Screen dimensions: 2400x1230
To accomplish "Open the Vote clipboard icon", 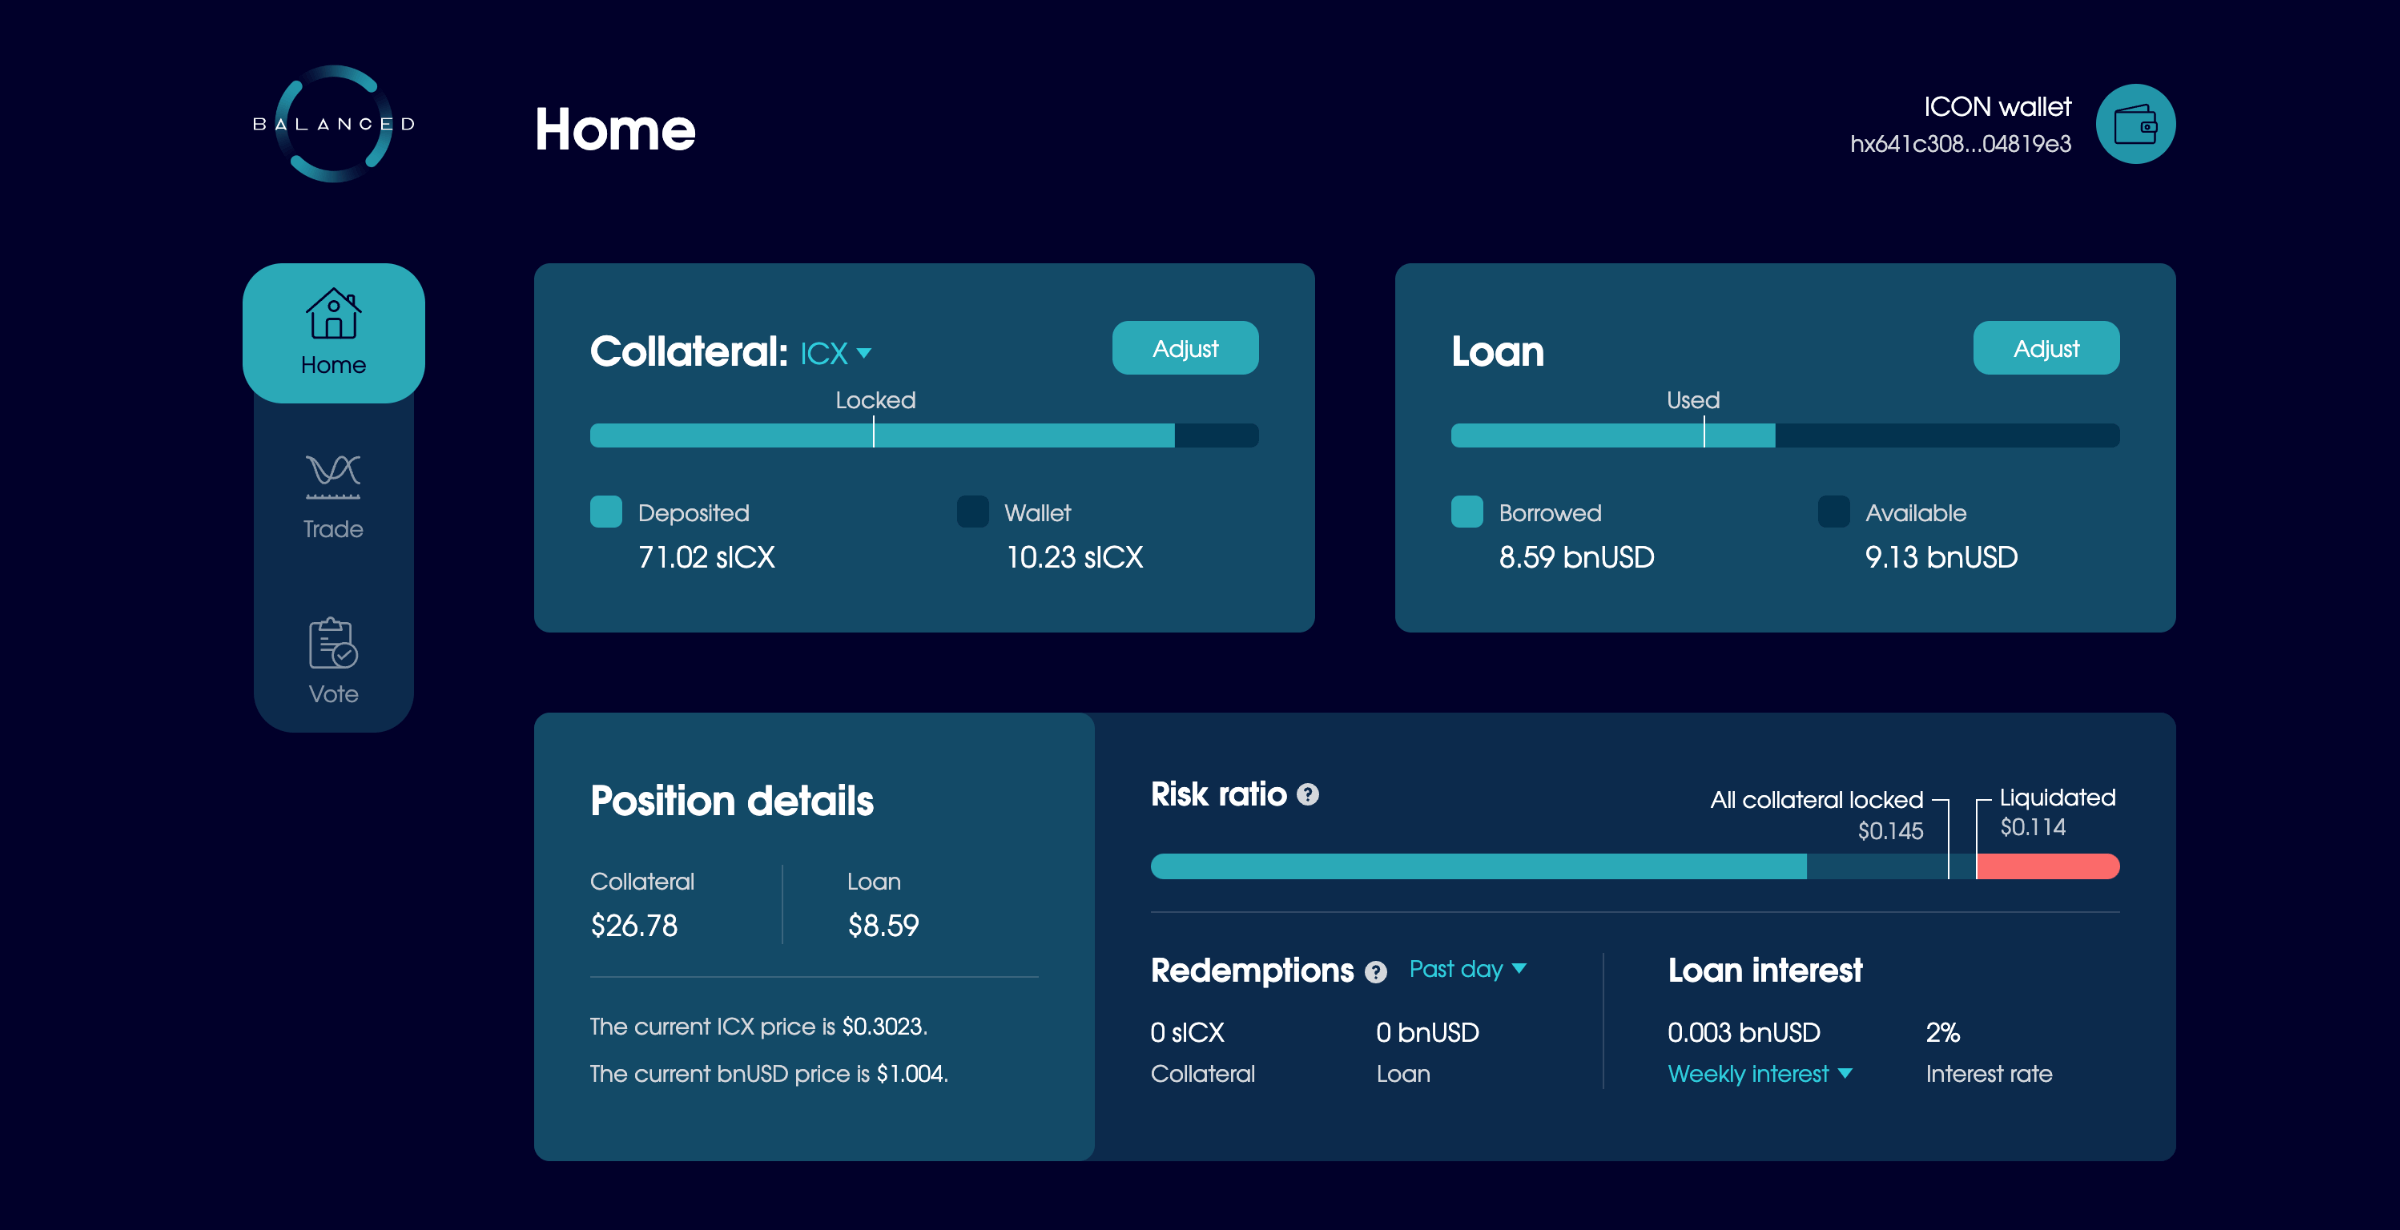I will (333, 643).
